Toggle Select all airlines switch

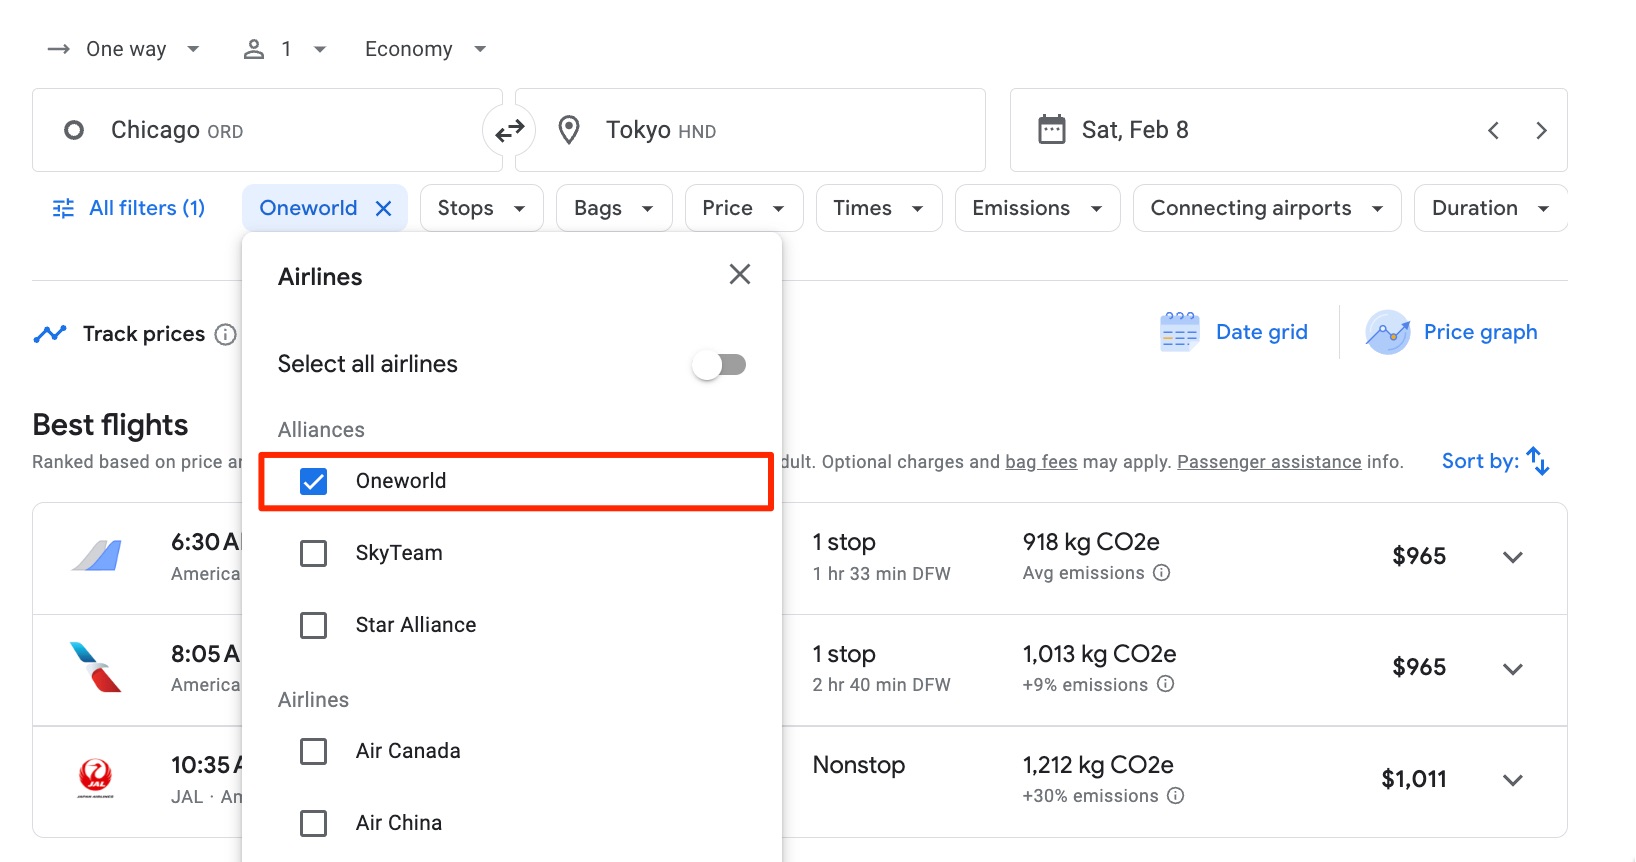[720, 365]
